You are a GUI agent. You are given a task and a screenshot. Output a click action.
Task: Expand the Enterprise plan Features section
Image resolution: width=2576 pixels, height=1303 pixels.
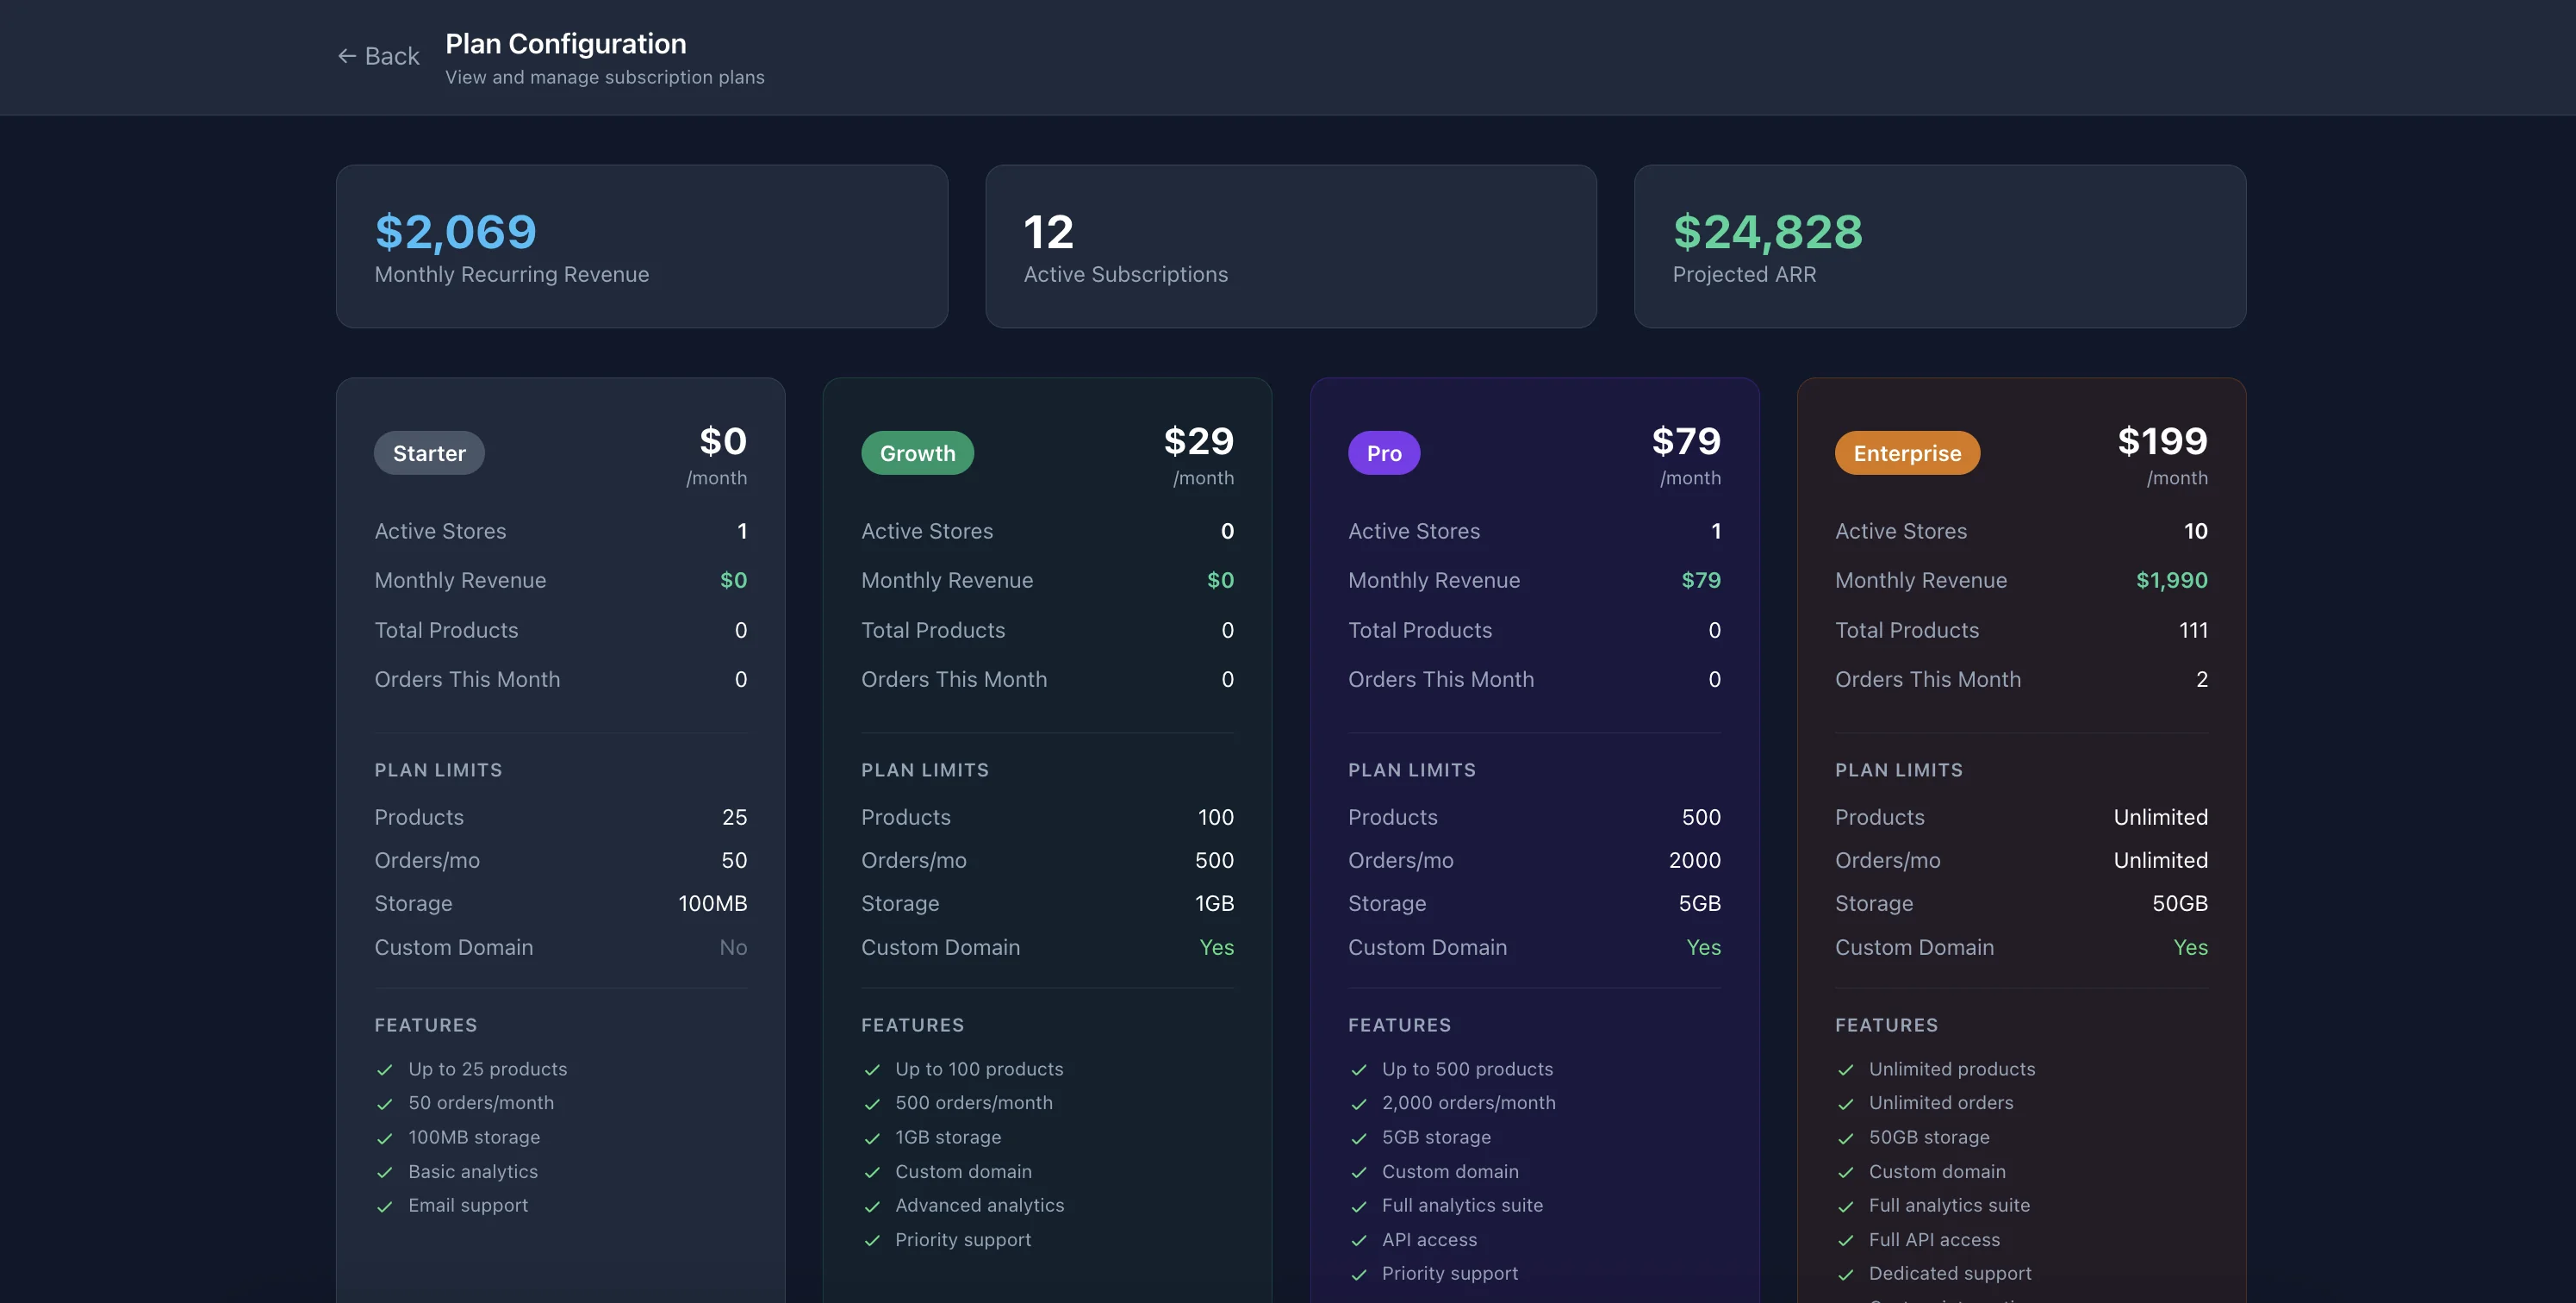pos(1886,1025)
